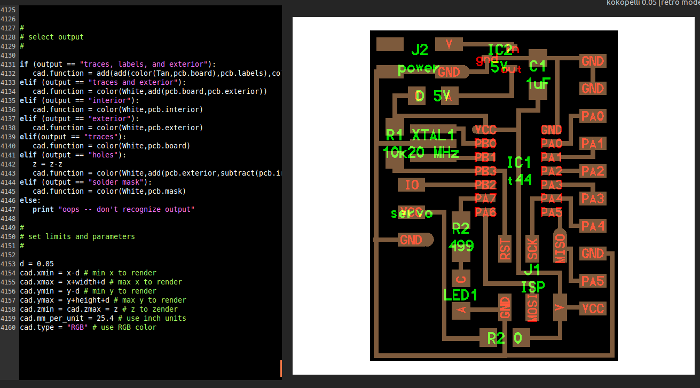Click line 'elif (output == "solder mask"):'
Screen dimensions: 700x388
pos(86,182)
